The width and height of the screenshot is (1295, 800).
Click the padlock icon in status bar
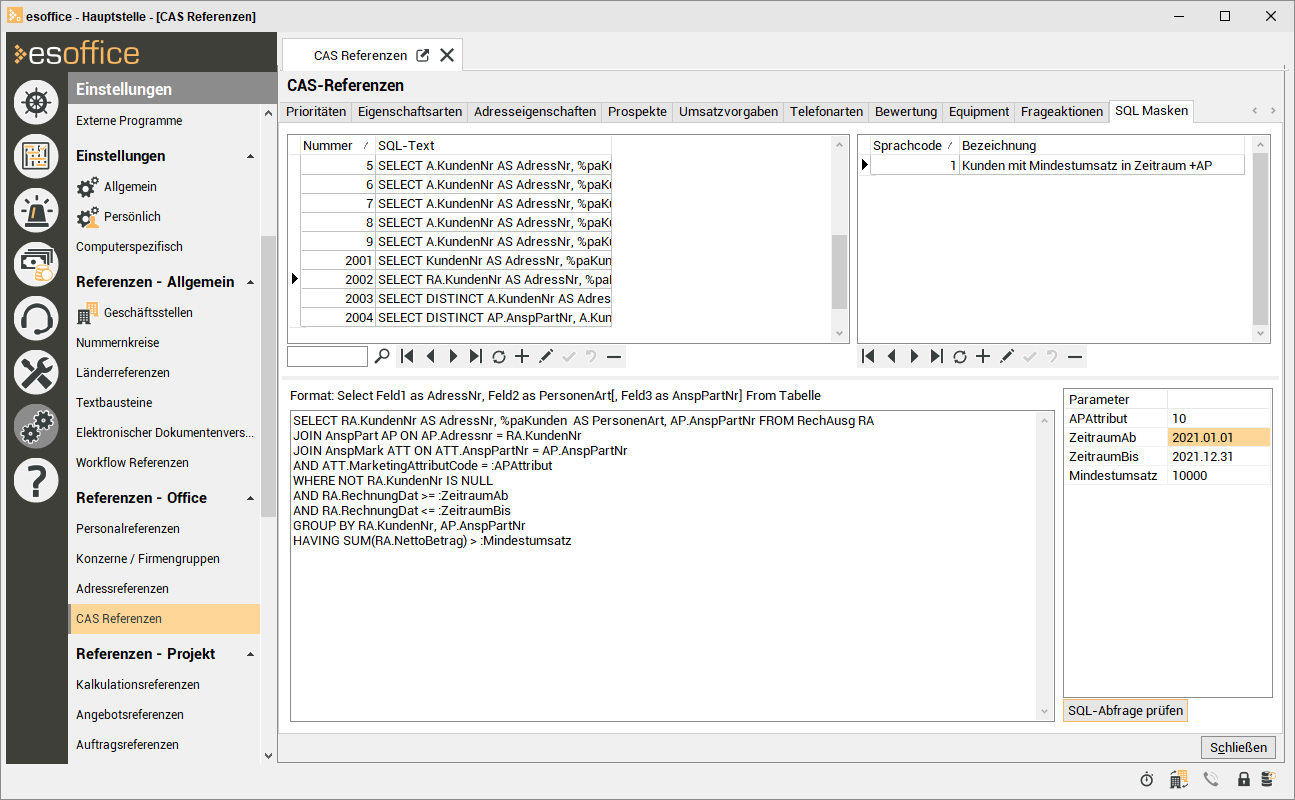pyautogui.click(x=1244, y=779)
